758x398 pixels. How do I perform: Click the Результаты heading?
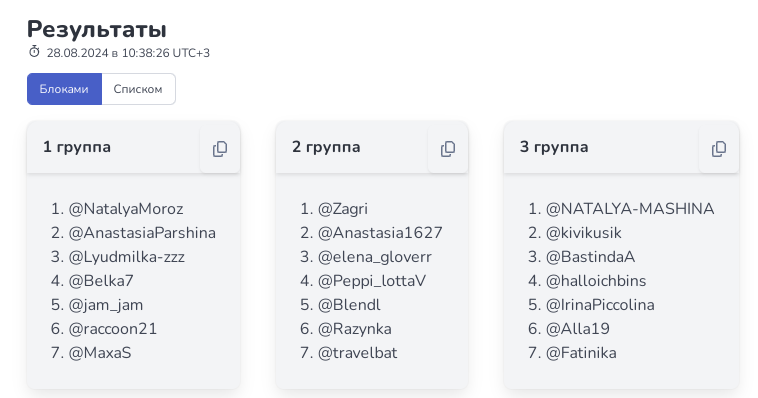click(97, 29)
